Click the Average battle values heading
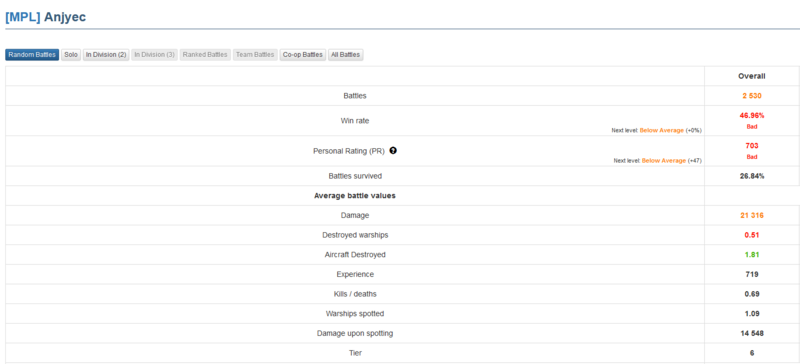The height and width of the screenshot is (364, 800). (355, 196)
